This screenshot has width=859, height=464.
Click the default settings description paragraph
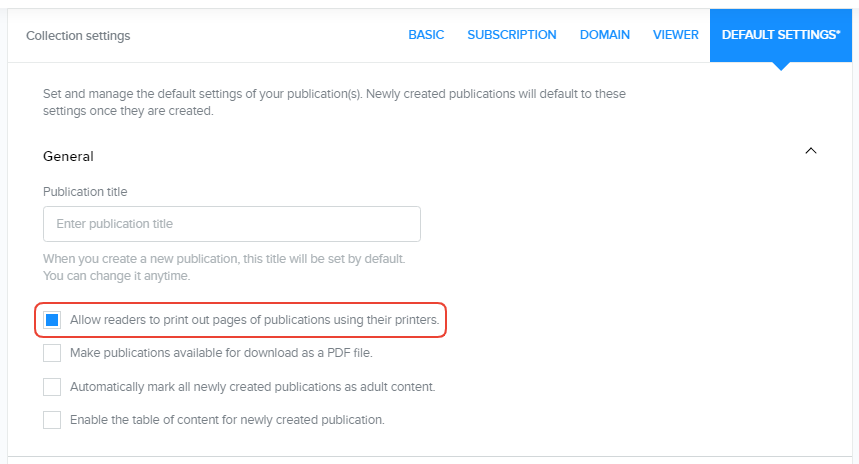point(334,102)
